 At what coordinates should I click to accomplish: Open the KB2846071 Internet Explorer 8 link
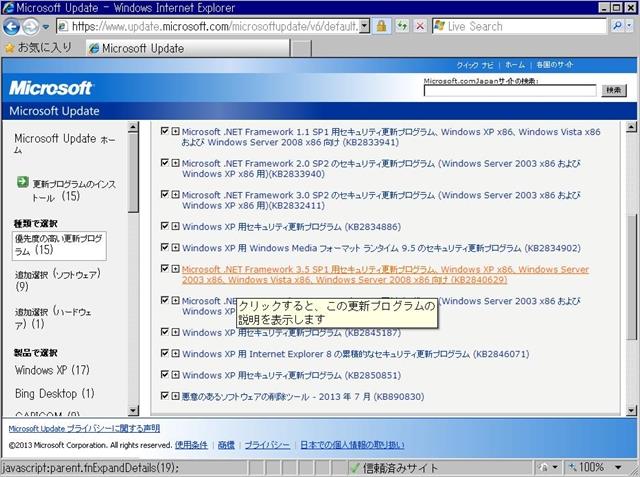tap(356, 354)
